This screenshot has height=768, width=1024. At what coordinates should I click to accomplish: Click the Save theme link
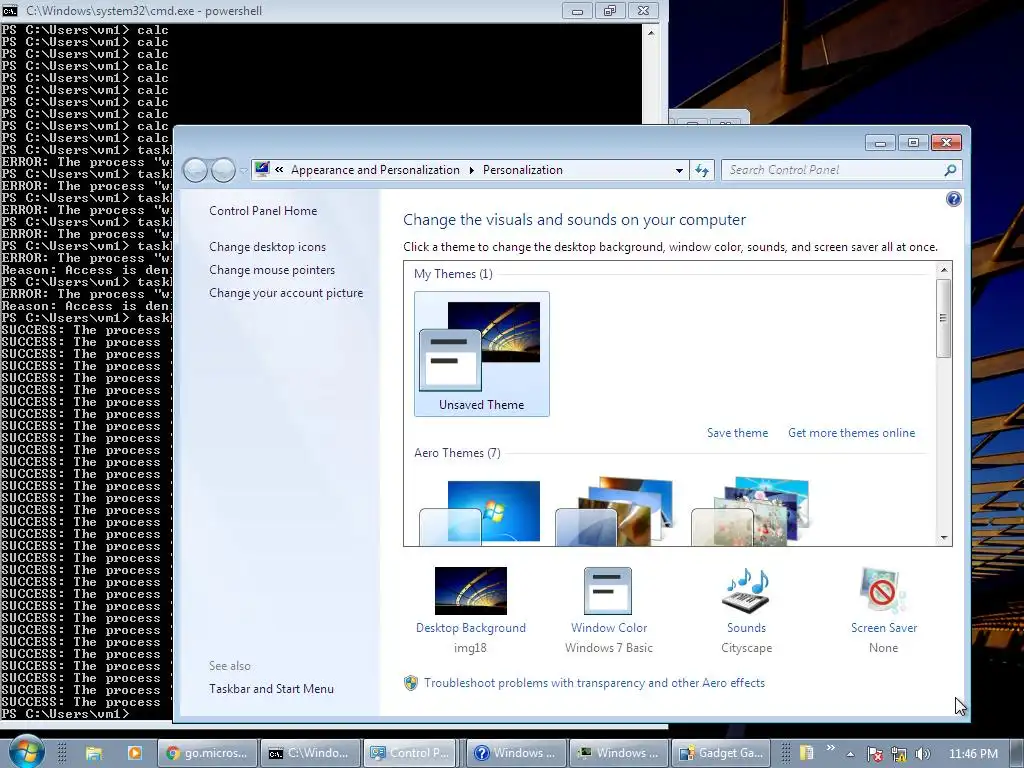737,432
